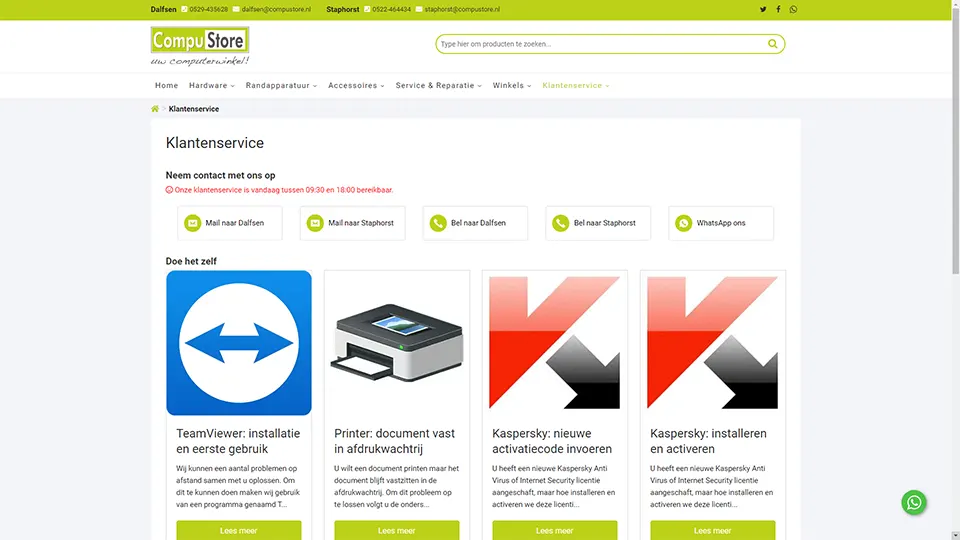The image size is (960, 540).
Task: Open the printer image thumbnail
Action: [x=397, y=343]
